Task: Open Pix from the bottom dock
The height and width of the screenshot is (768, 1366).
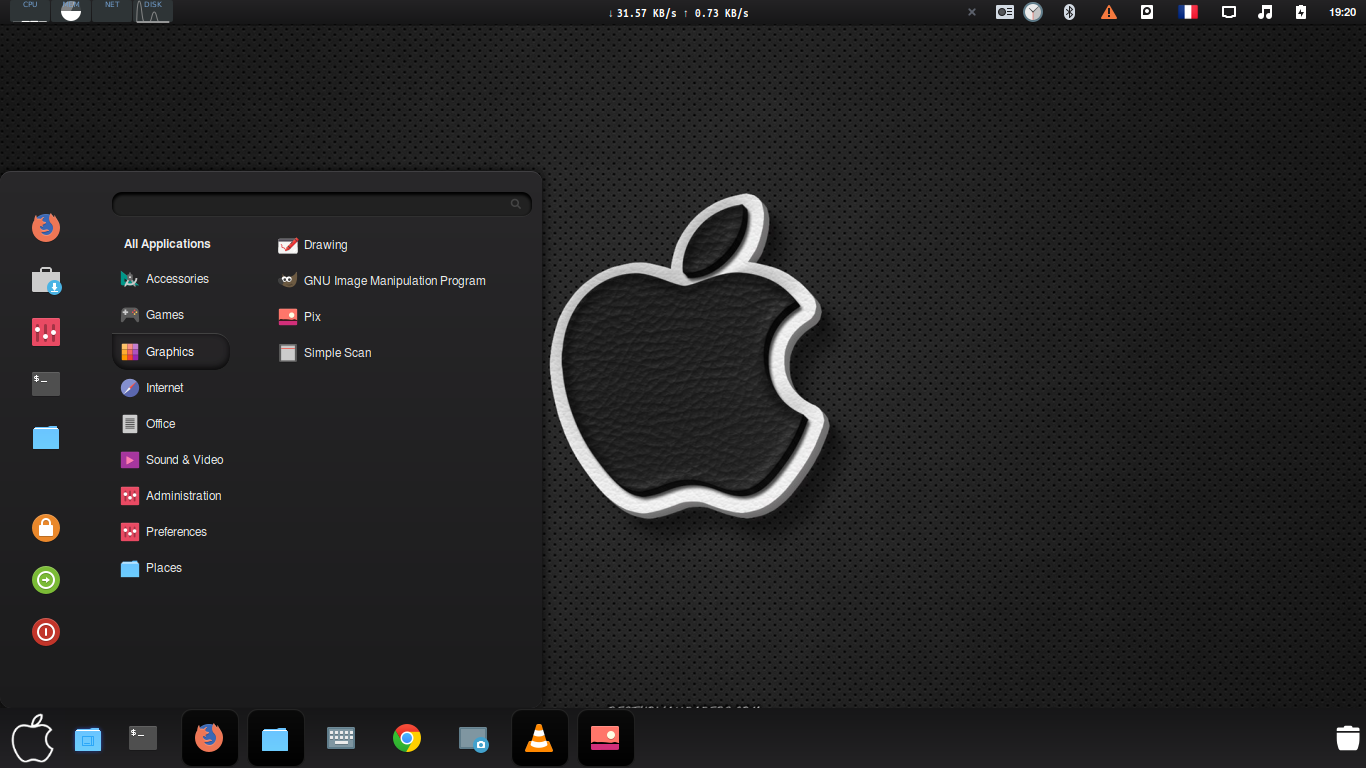Action: pos(605,738)
